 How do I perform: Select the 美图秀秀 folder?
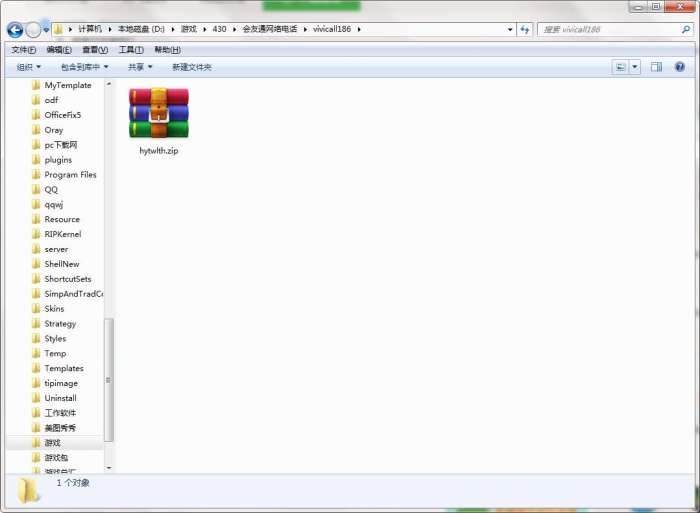[60, 428]
